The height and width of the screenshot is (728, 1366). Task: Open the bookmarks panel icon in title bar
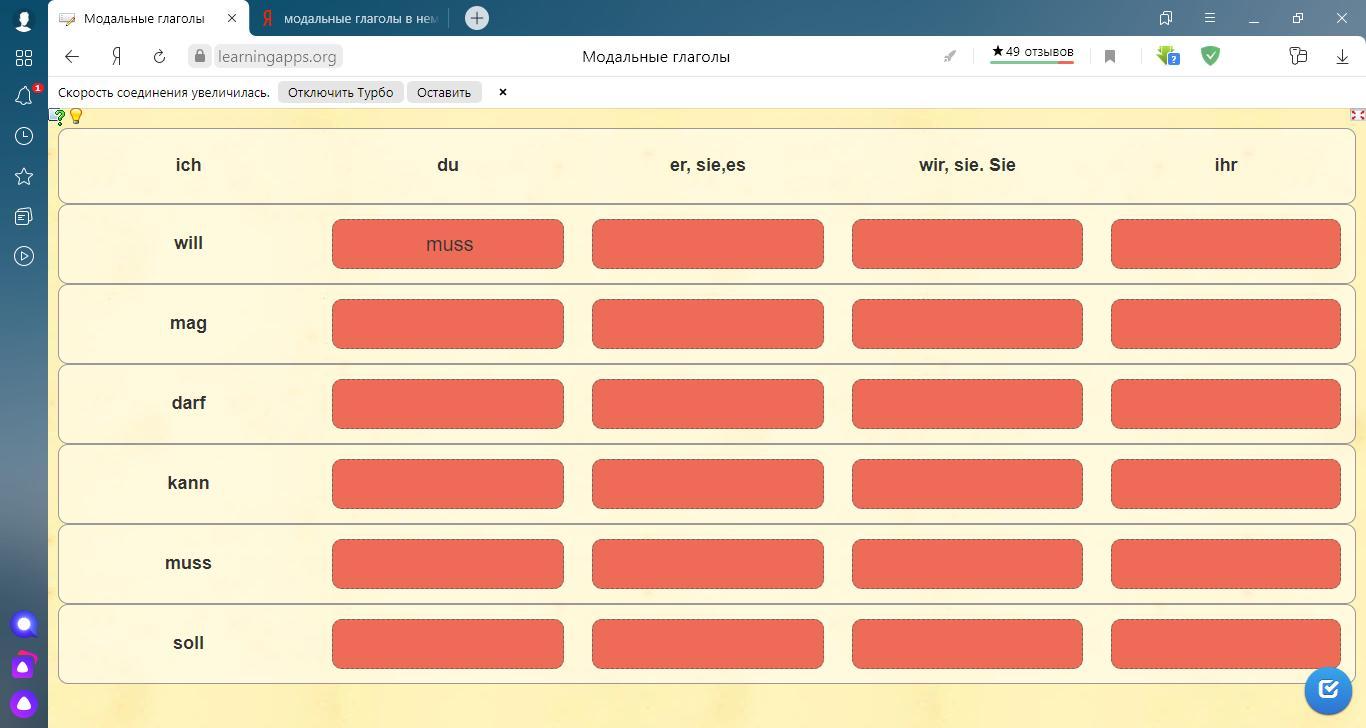1166,18
